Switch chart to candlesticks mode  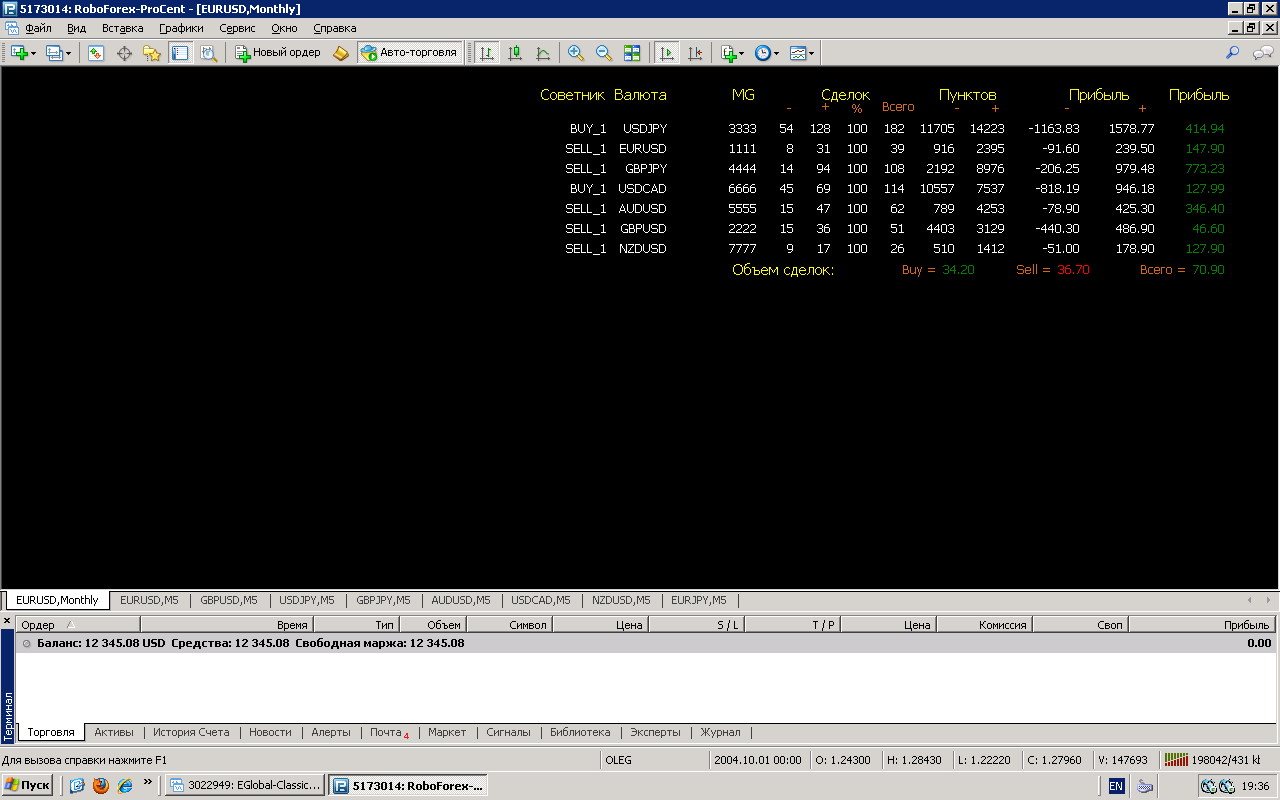[x=515, y=53]
